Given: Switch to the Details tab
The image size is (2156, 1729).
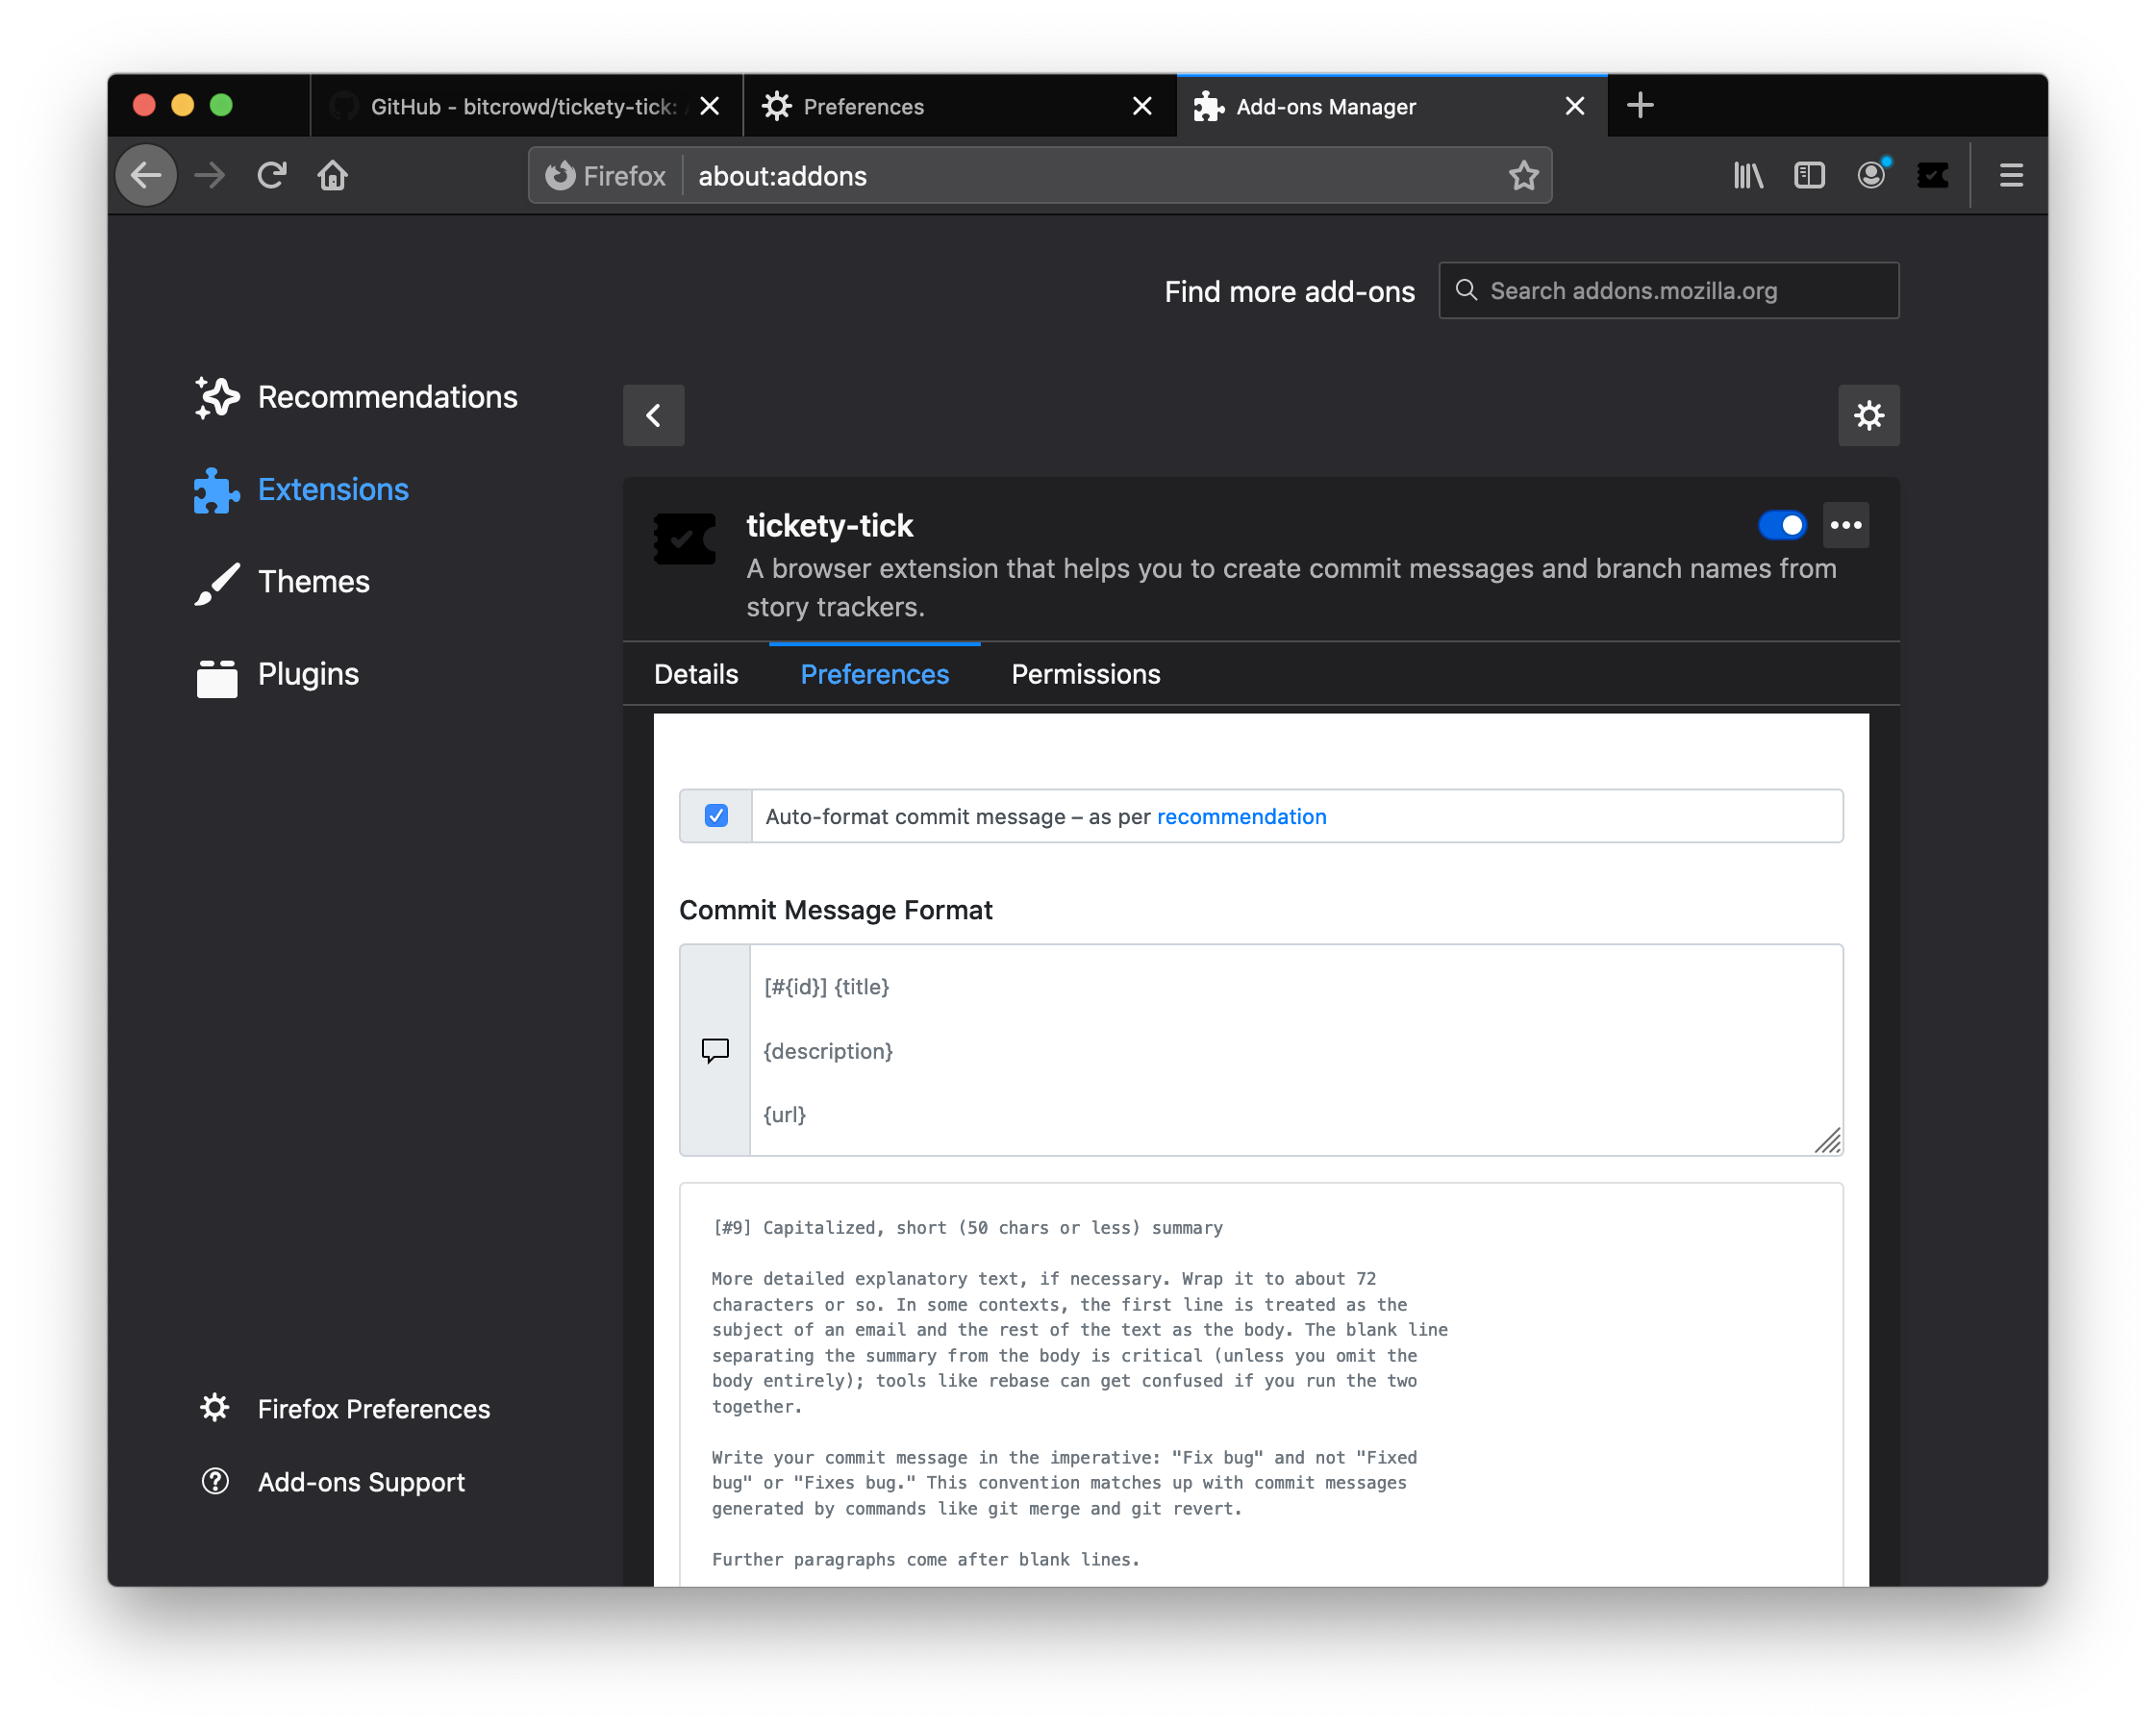Looking at the screenshot, I should pyautogui.click(x=696, y=674).
